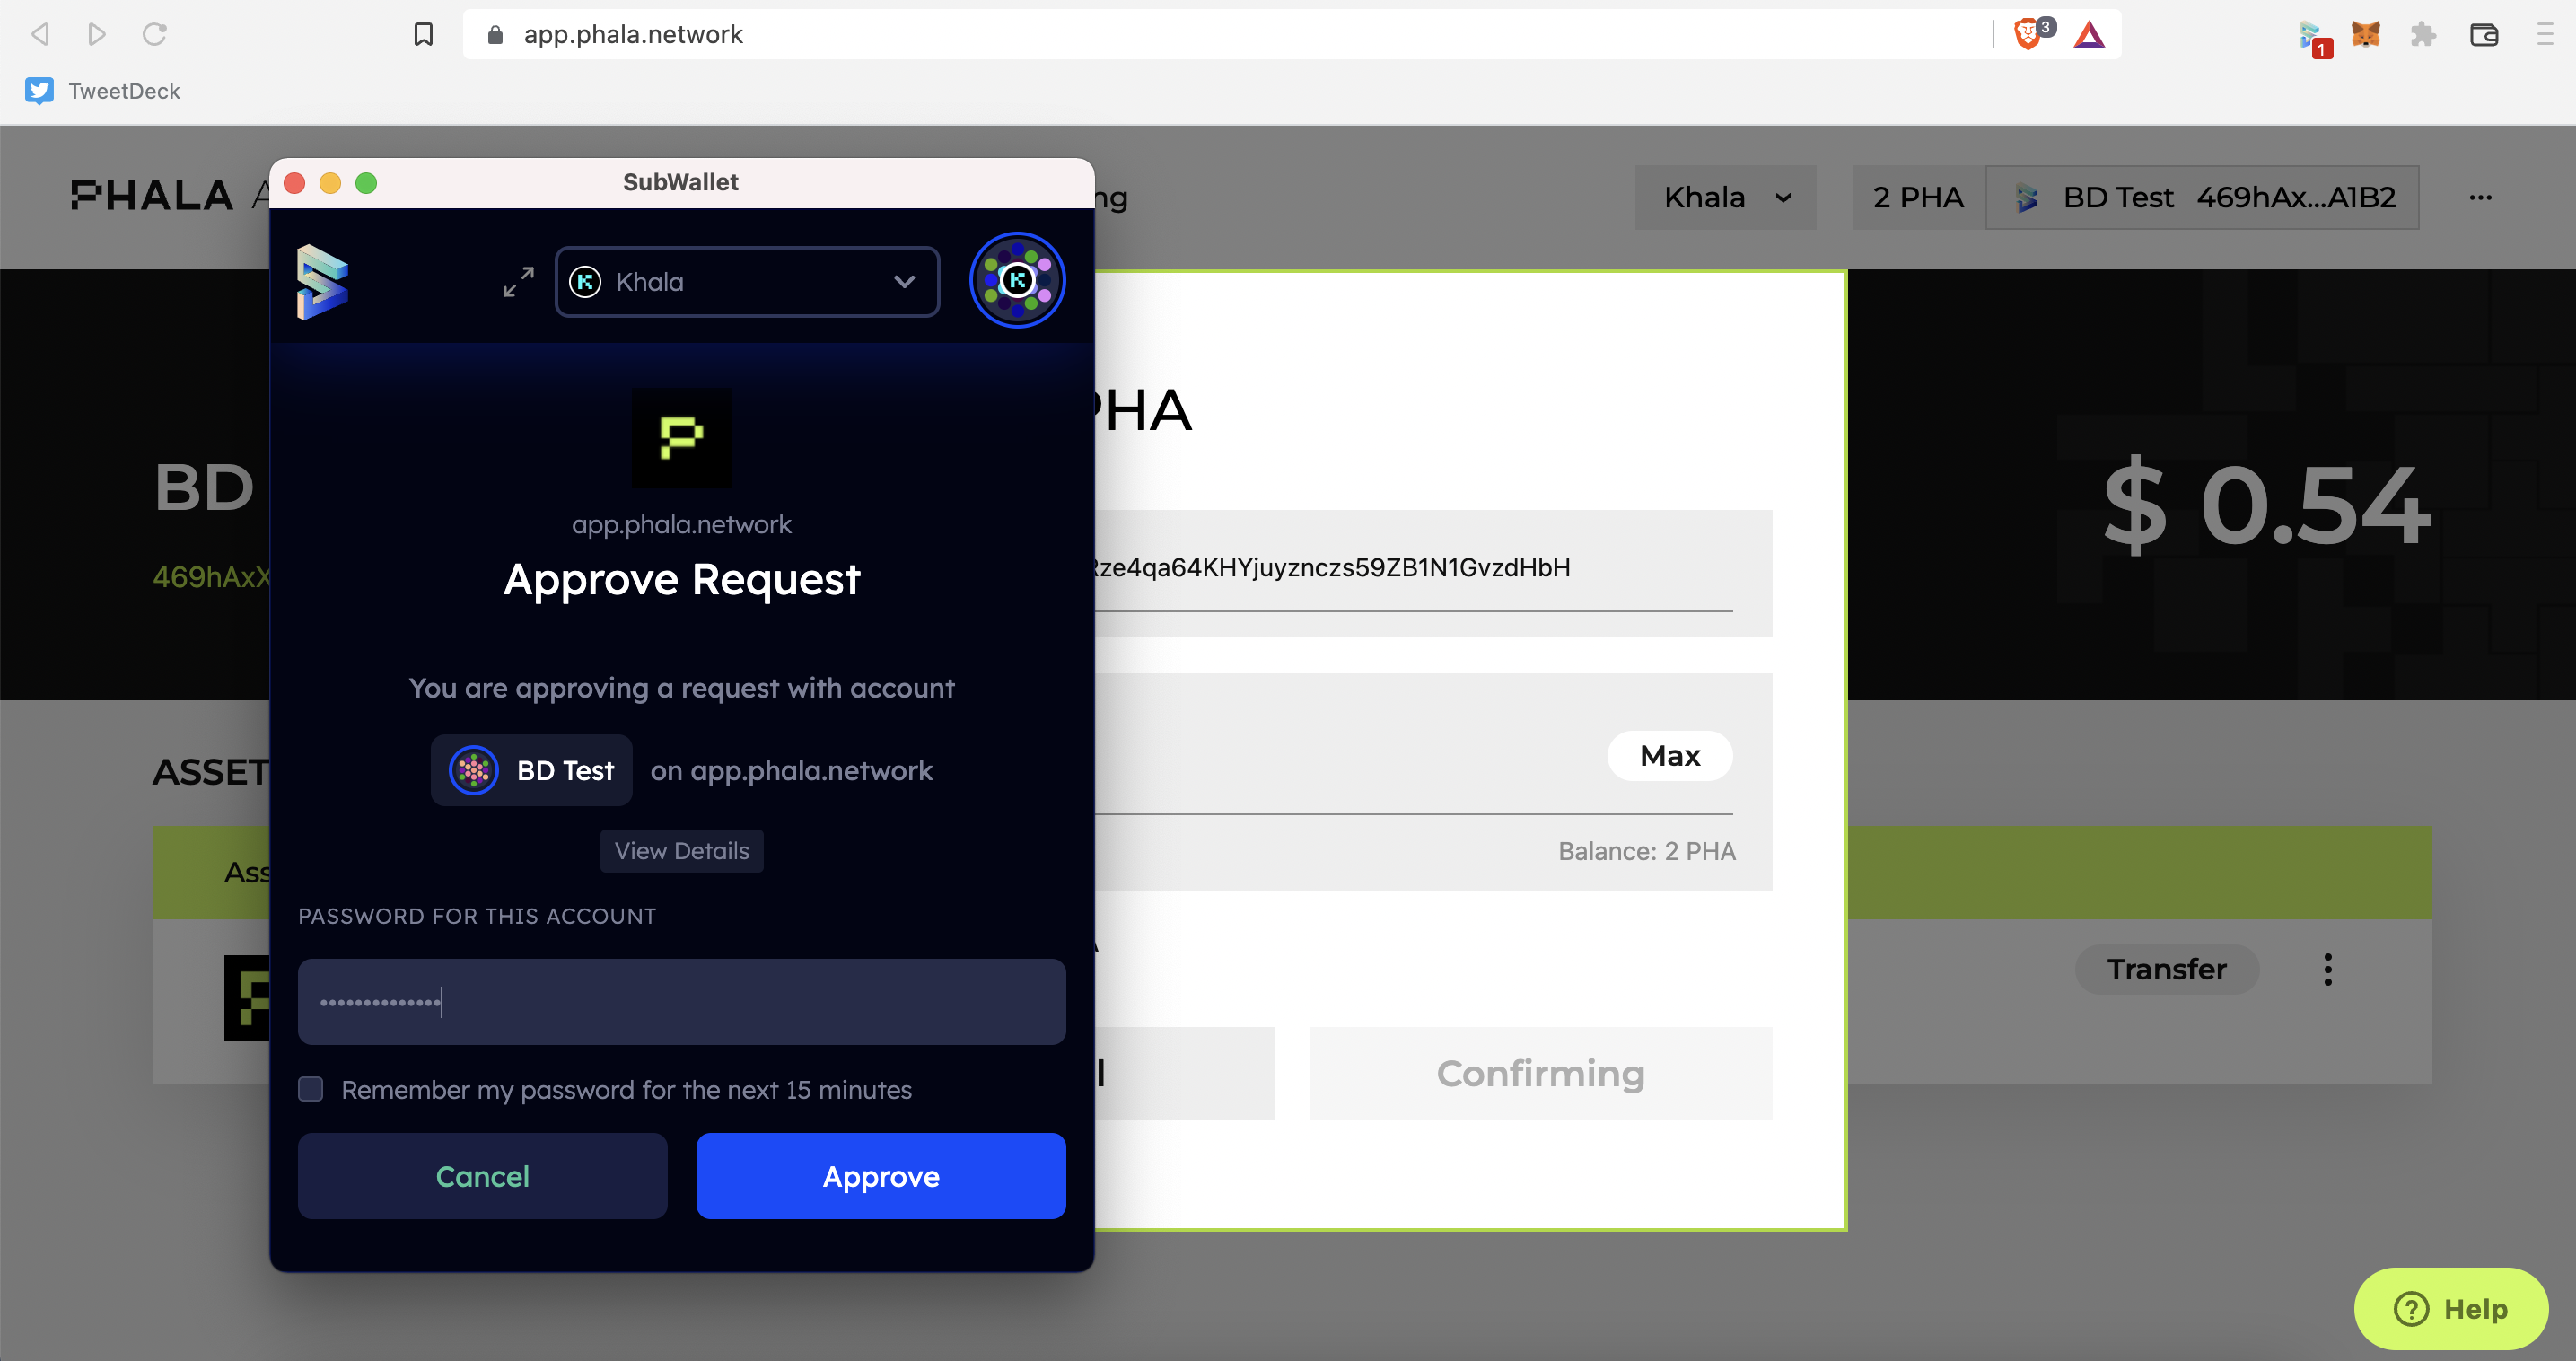Click the SubWallet icon in account button
This screenshot has height=1361, width=2576.
2027,197
